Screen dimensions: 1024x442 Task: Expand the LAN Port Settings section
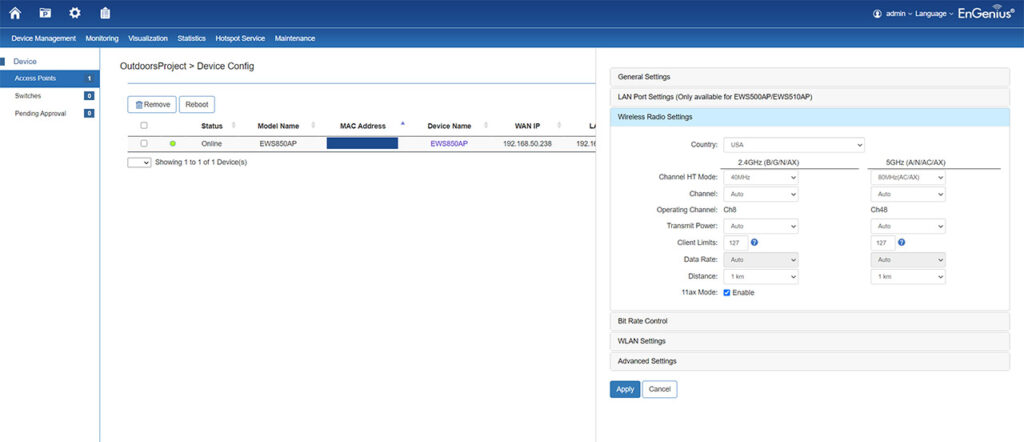point(810,97)
